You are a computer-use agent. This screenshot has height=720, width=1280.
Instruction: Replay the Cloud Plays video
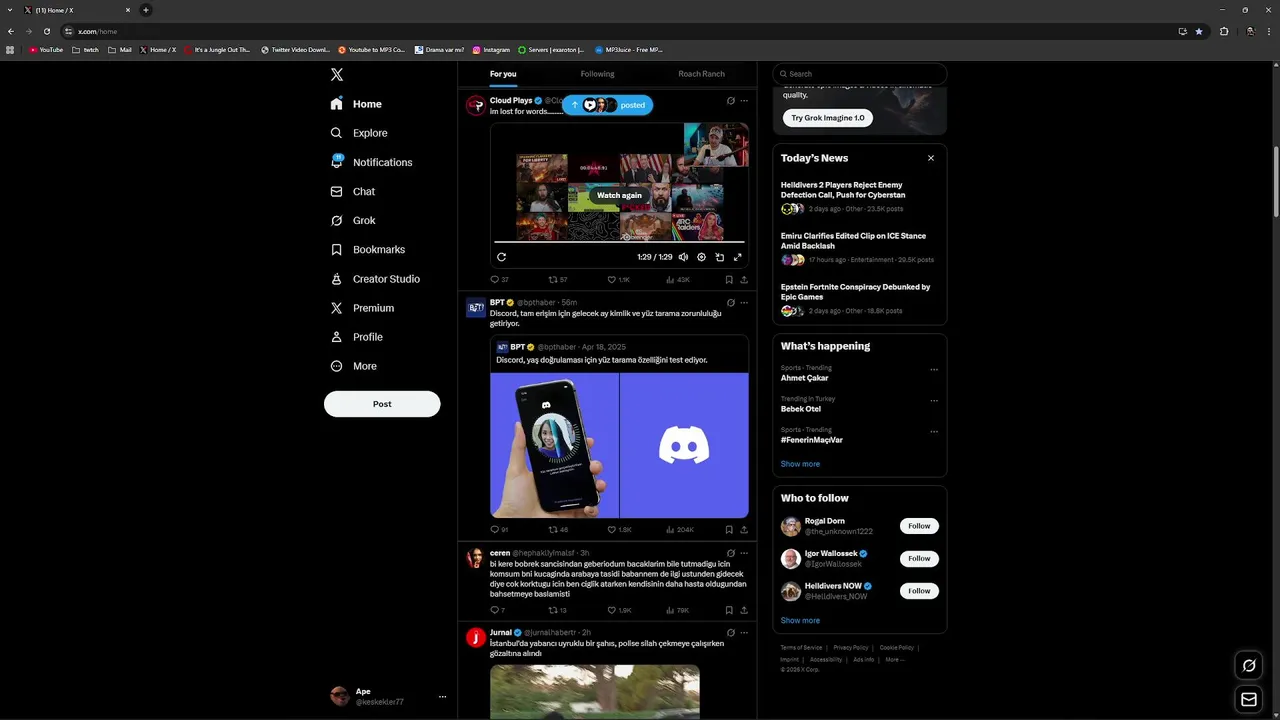pyautogui.click(x=501, y=257)
